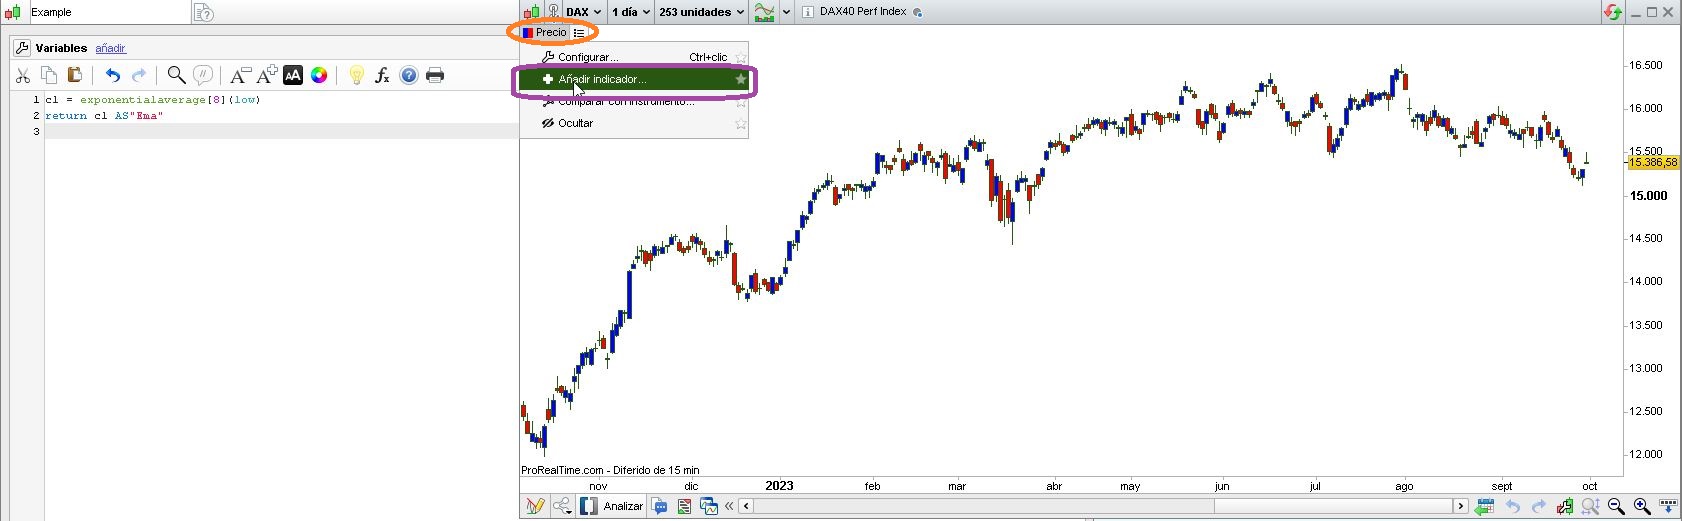Click the drawing pencil tool icon

(535, 506)
